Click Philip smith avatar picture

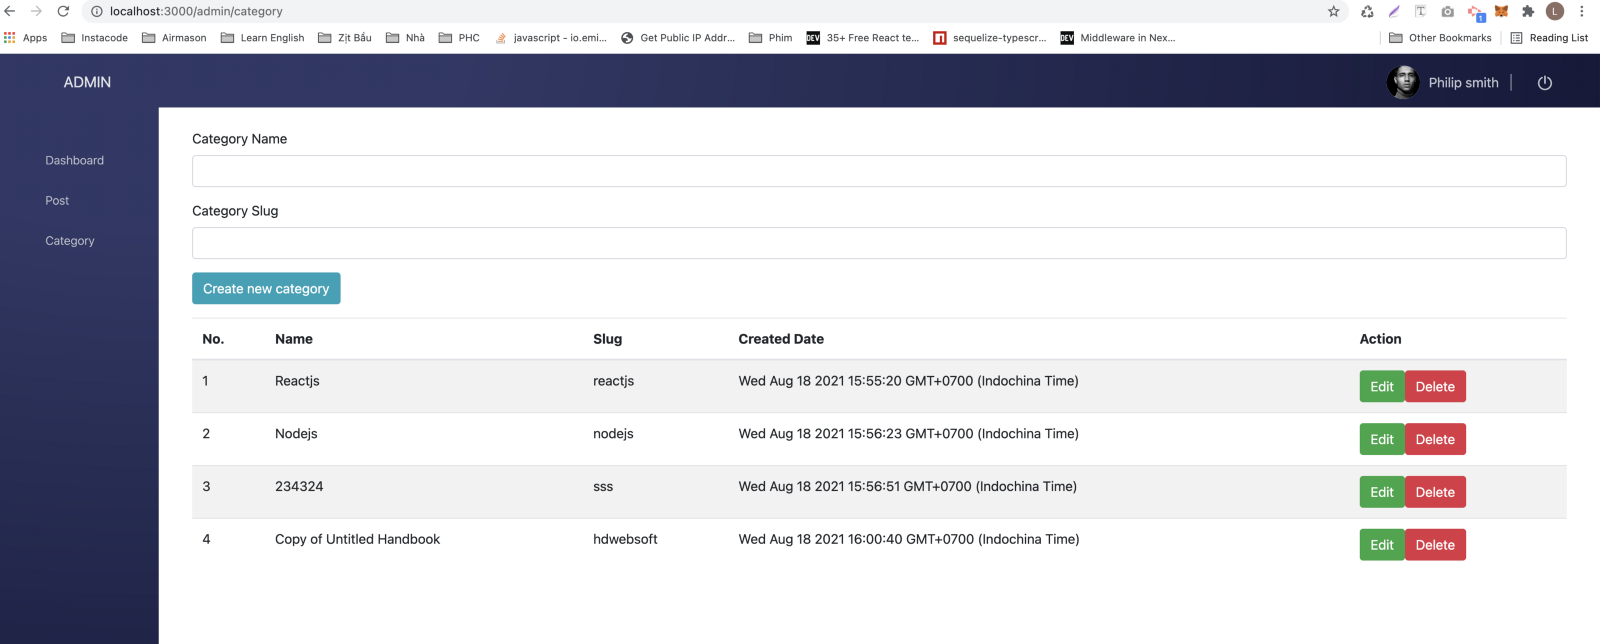(x=1403, y=82)
